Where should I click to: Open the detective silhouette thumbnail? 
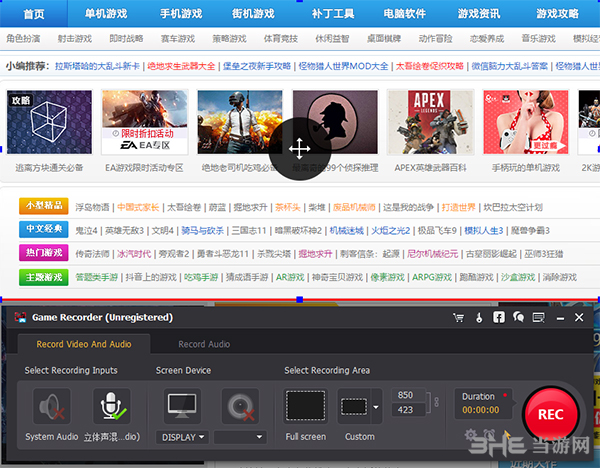tap(335, 122)
